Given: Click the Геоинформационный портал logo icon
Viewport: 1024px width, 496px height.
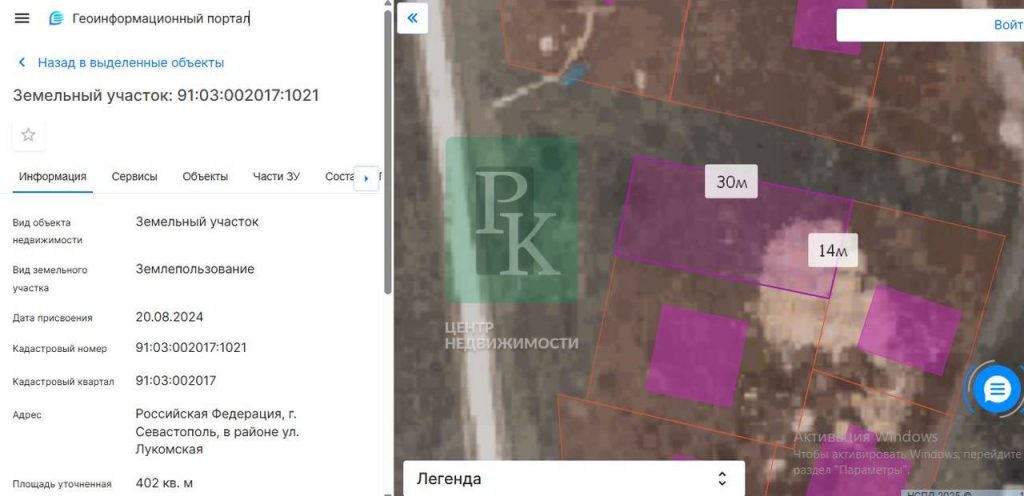Looking at the screenshot, I should click(x=56, y=18).
